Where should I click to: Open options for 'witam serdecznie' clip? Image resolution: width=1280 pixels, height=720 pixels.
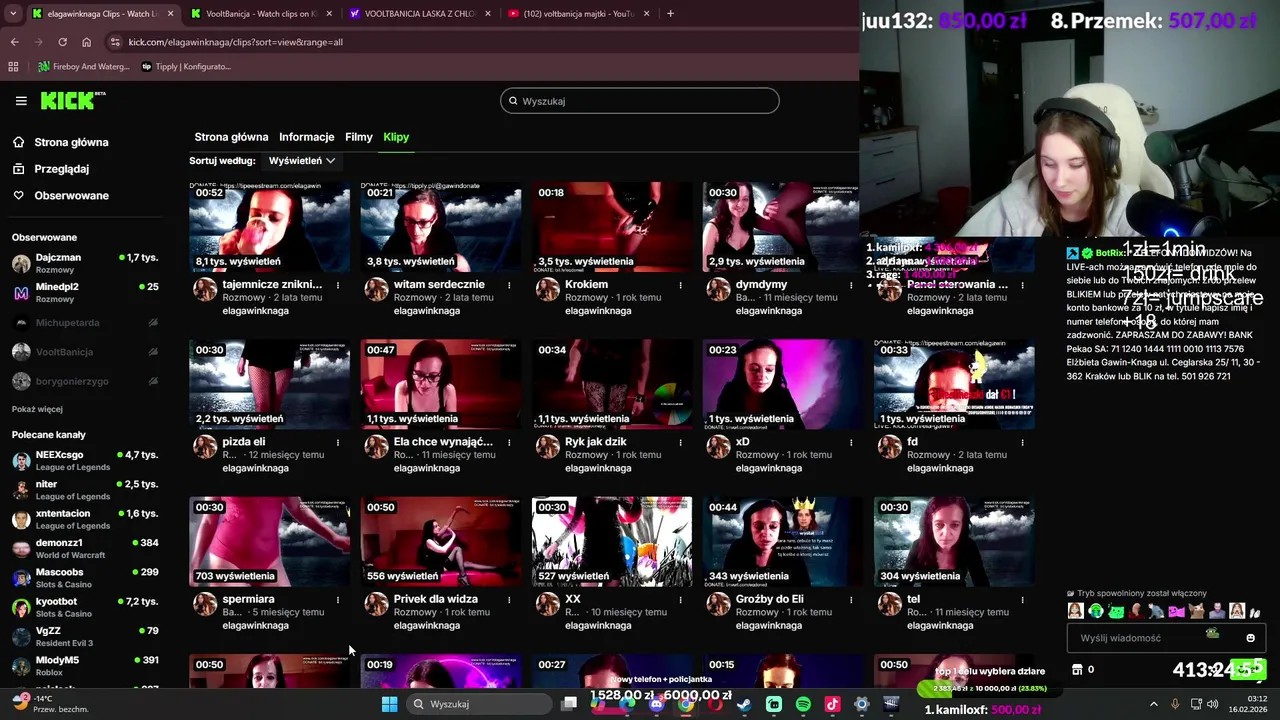(x=509, y=285)
